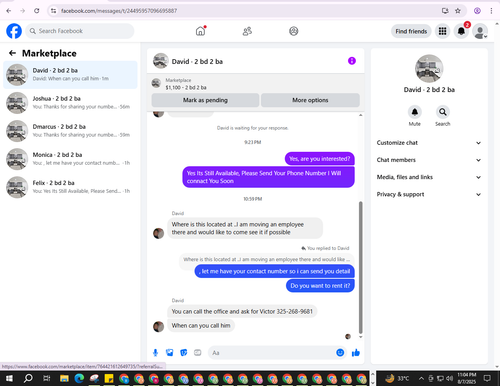Click the chat header David avatar
Screen dimensions: 500x386
click(160, 61)
